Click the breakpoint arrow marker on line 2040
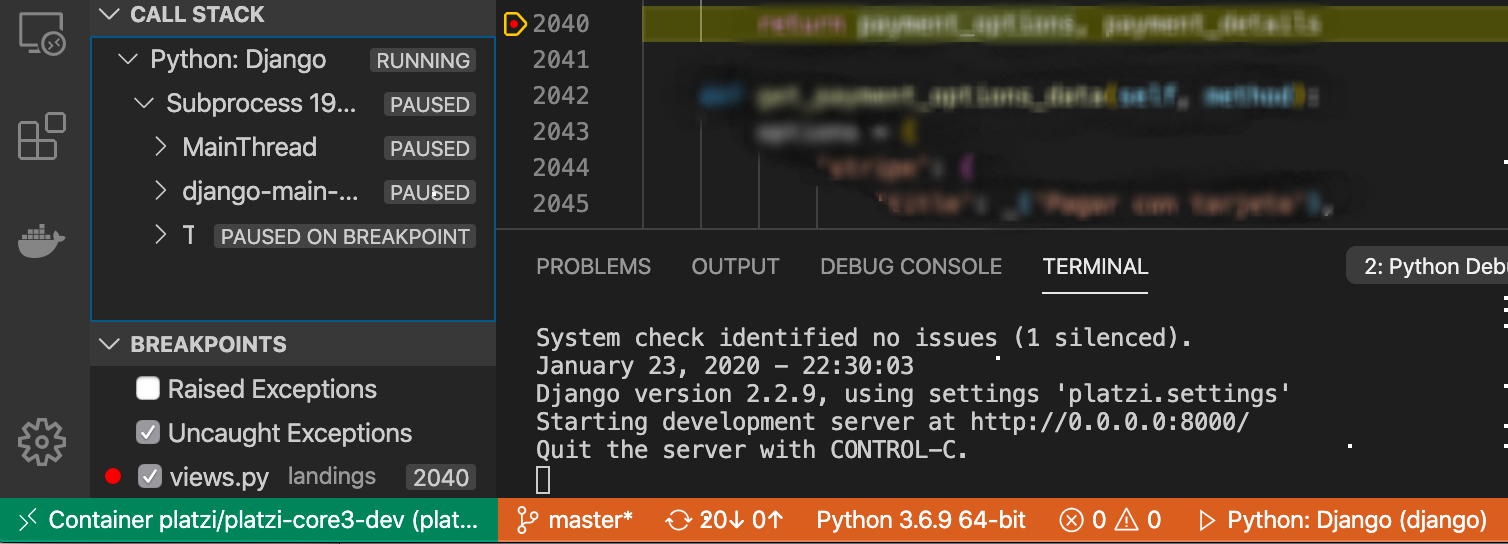The width and height of the screenshot is (1508, 544). pyautogui.click(x=515, y=23)
